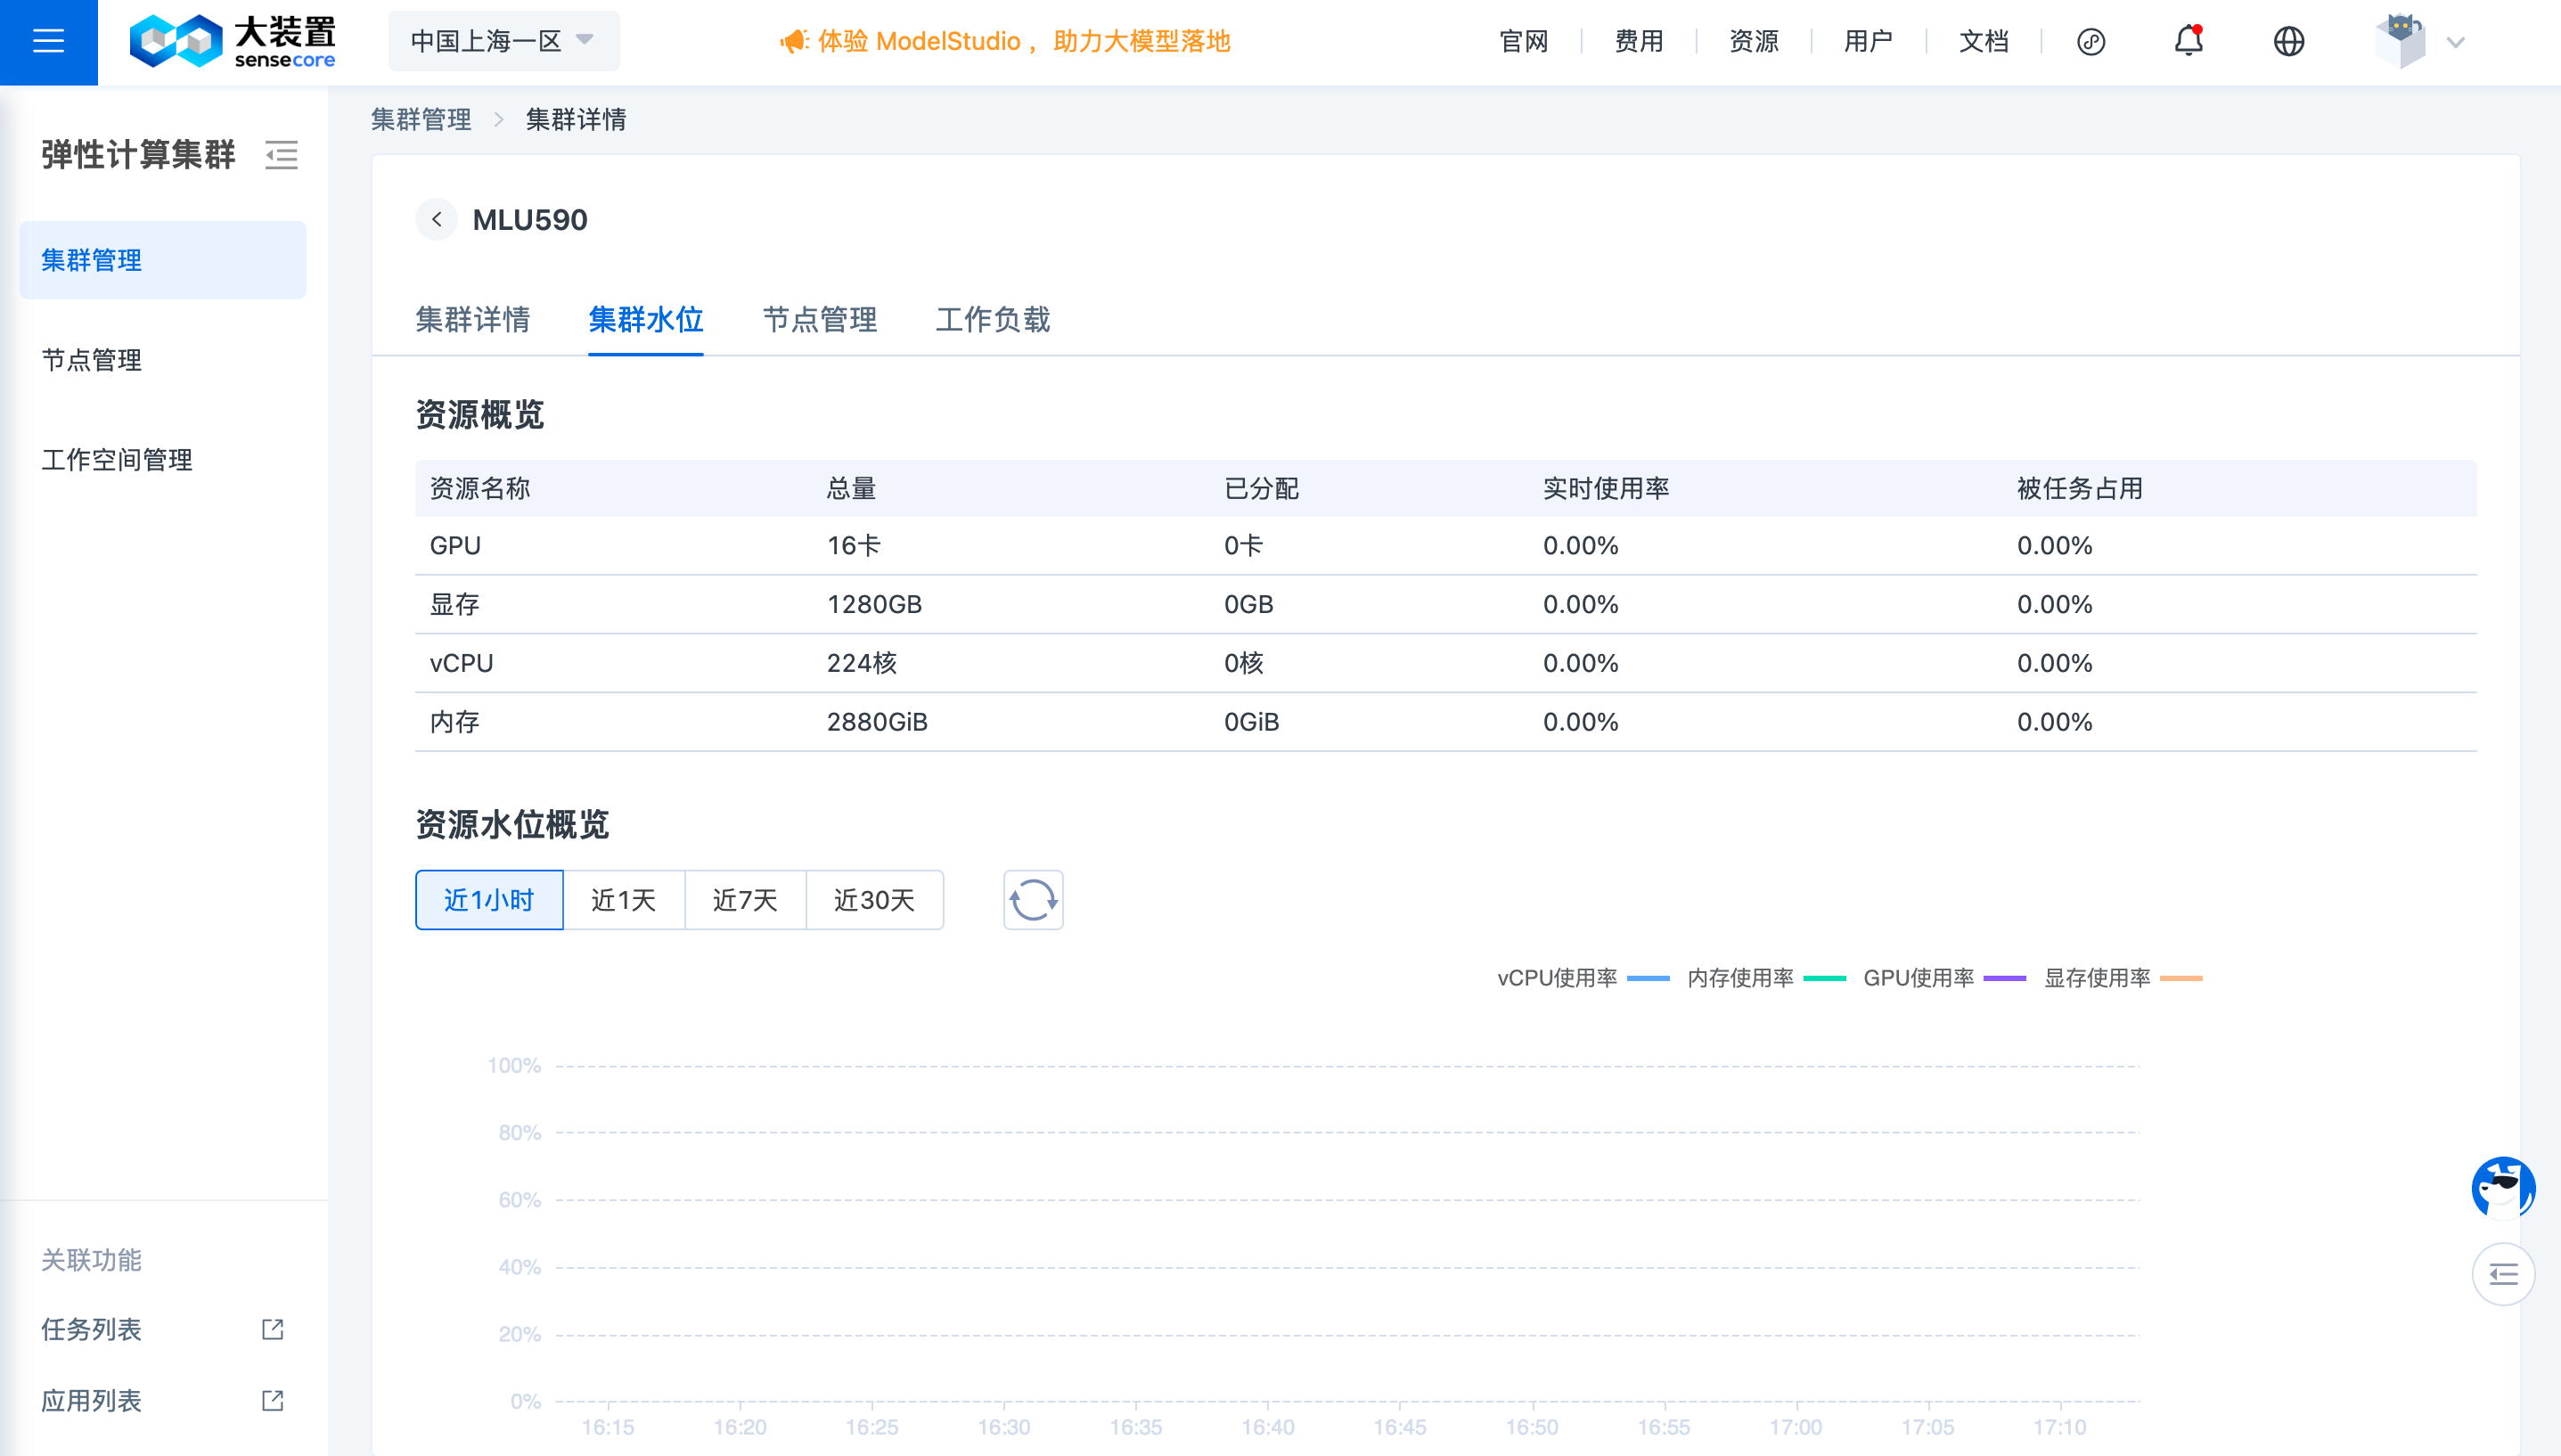
Task: Click the MLU590 cluster title
Action: pos(530,220)
